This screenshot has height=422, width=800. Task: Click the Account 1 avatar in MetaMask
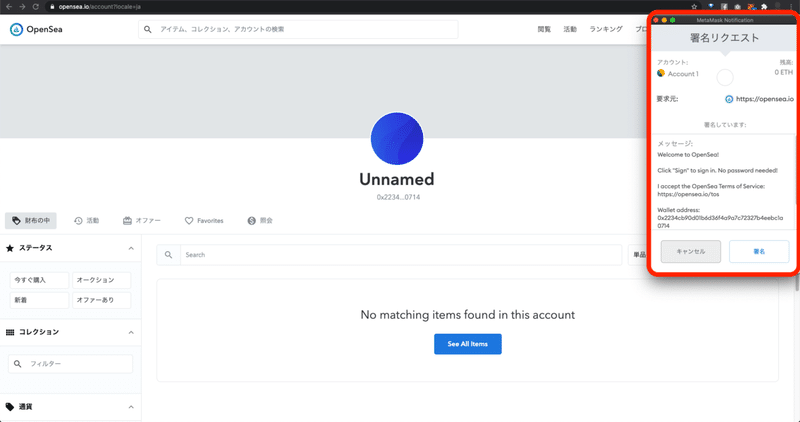661,73
